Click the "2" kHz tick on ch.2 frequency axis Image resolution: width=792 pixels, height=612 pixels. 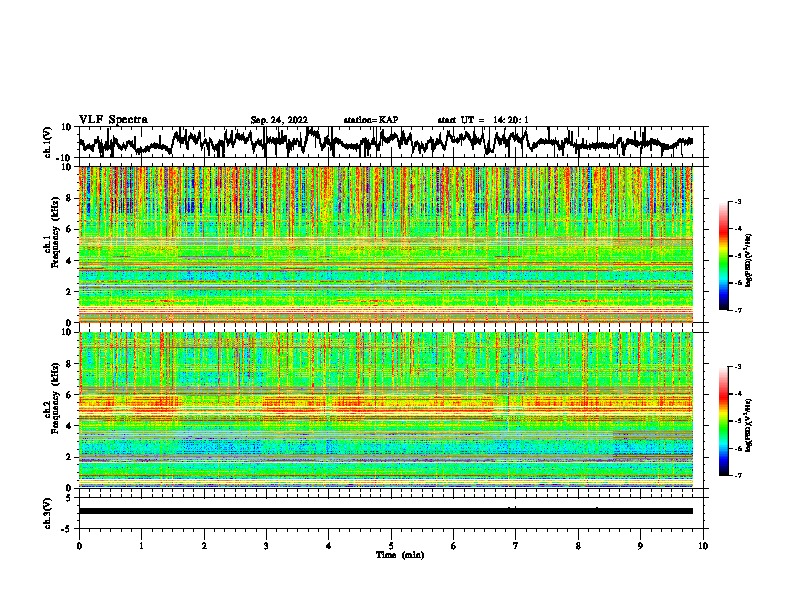pyautogui.click(x=70, y=457)
